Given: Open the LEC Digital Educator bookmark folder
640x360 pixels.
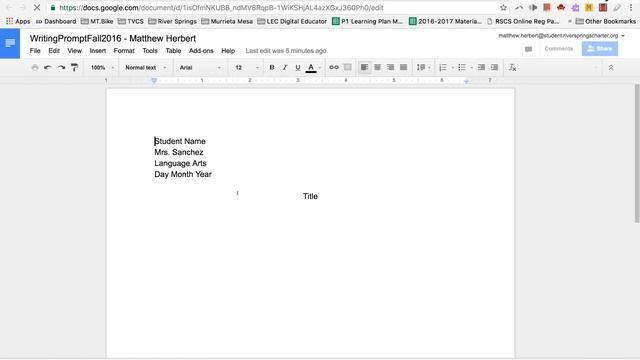Looking at the screenshot, I should (292, 21).
